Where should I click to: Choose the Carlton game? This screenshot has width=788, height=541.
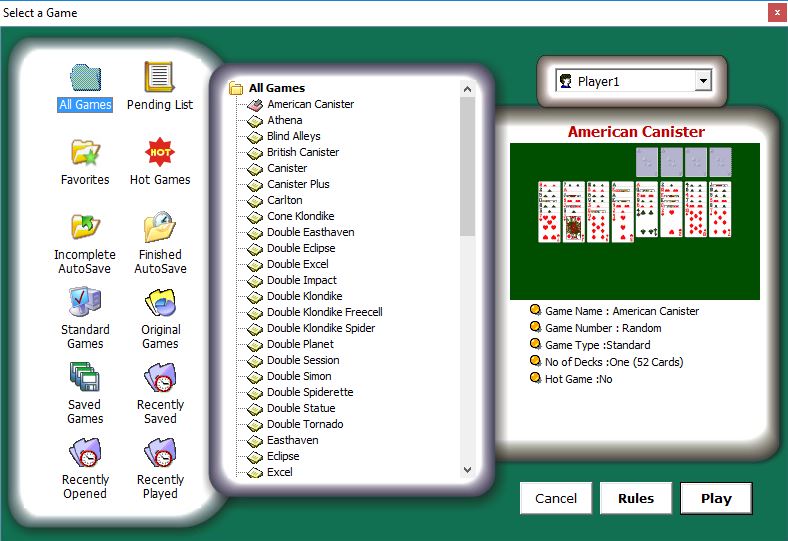click(x=284, y=200)
